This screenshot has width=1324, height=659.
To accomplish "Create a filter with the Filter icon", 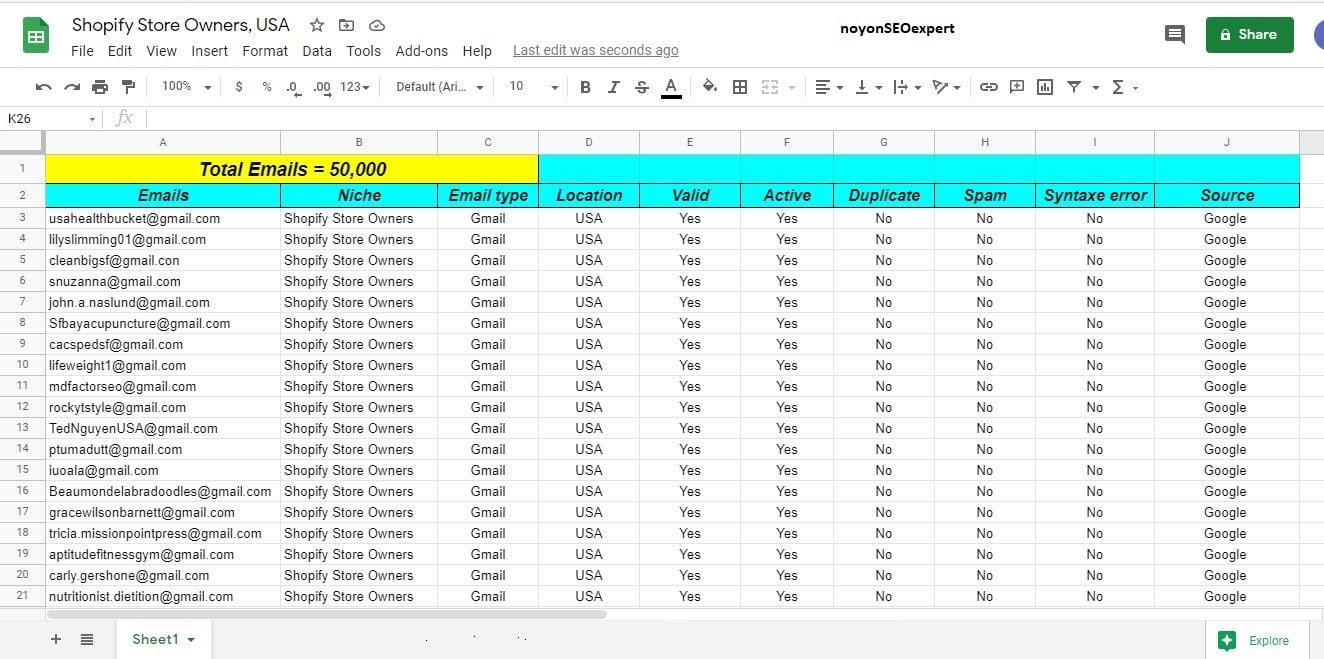I will pos(1073,87).
